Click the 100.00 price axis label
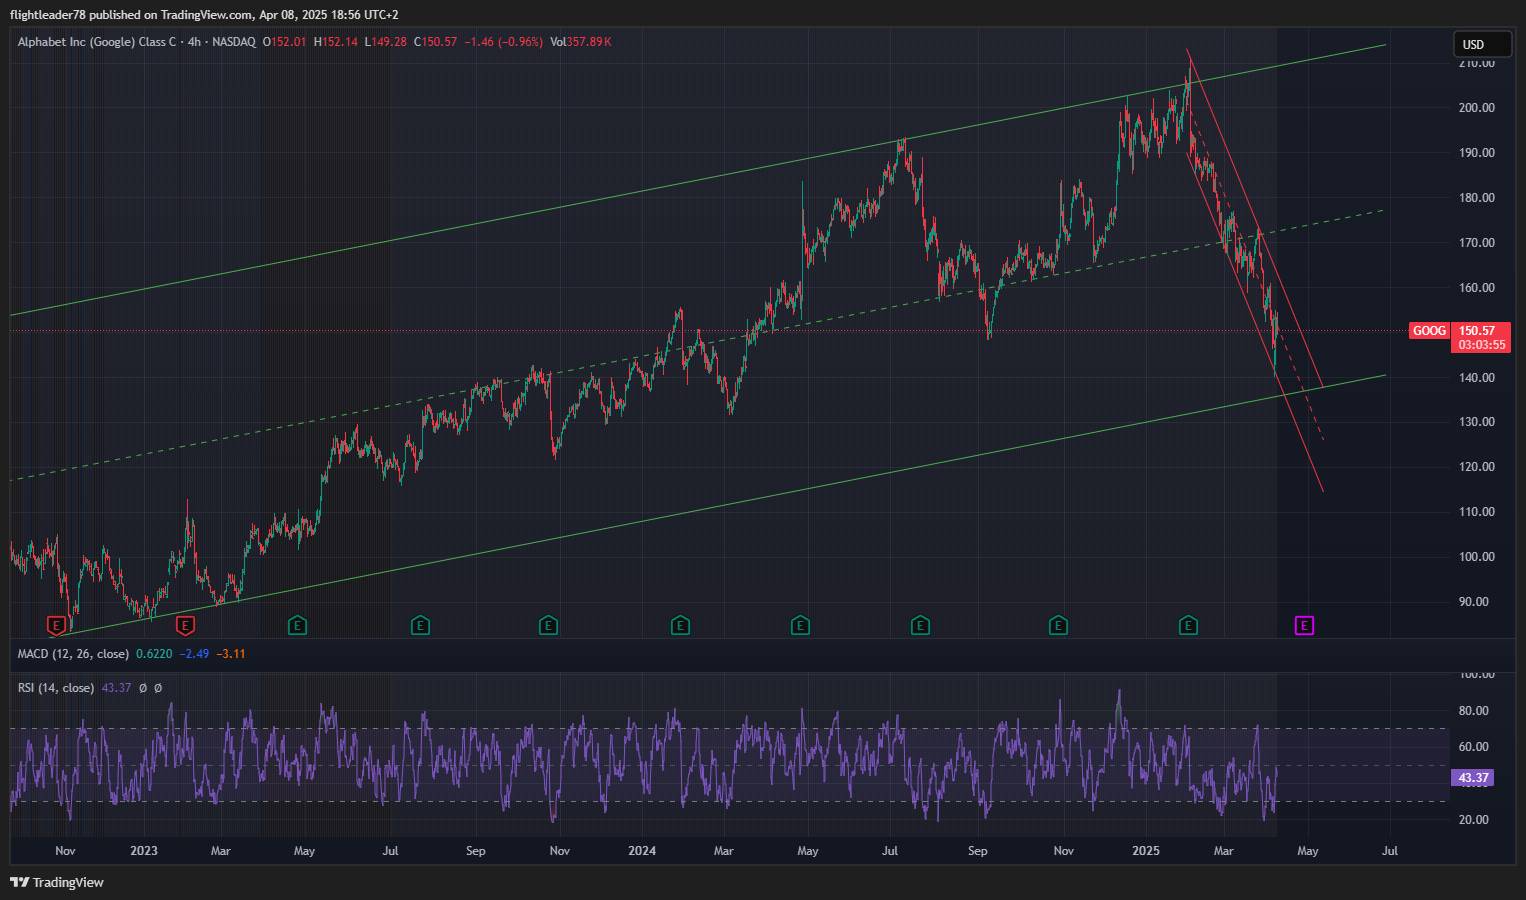 tap(1477, 557)
